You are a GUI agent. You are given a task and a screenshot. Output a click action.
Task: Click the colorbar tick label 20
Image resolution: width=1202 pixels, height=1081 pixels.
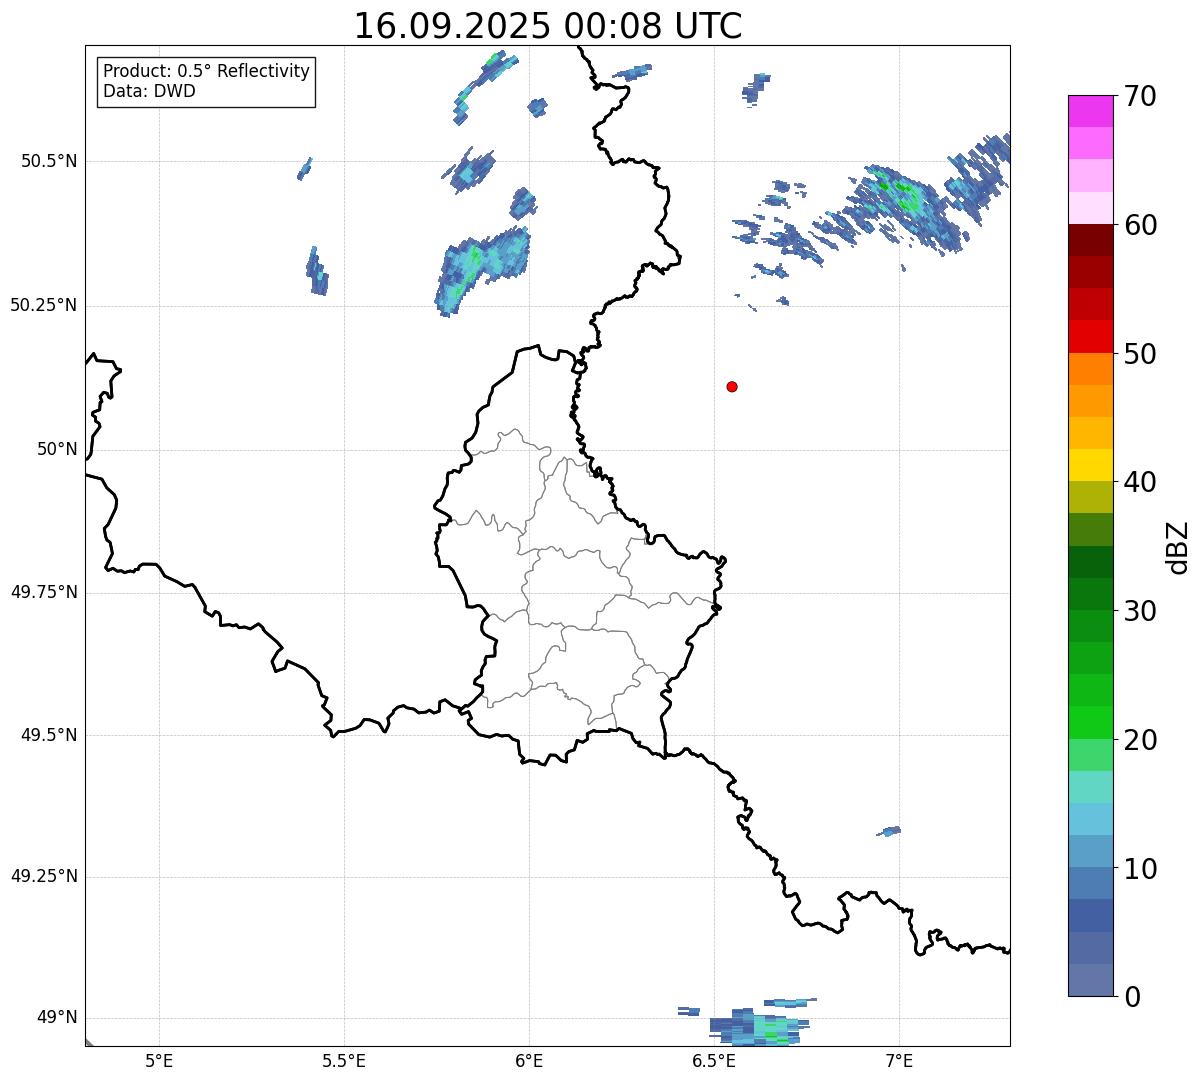coord(1140,740)
